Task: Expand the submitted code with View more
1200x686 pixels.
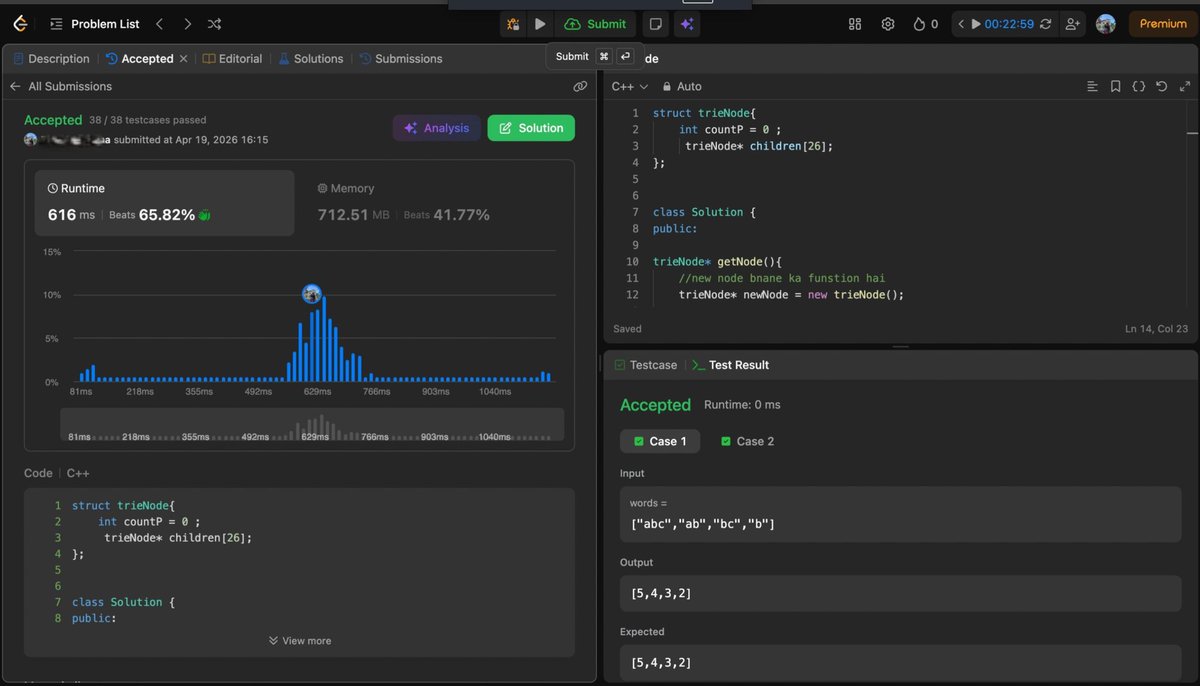Action: [300, 641]
